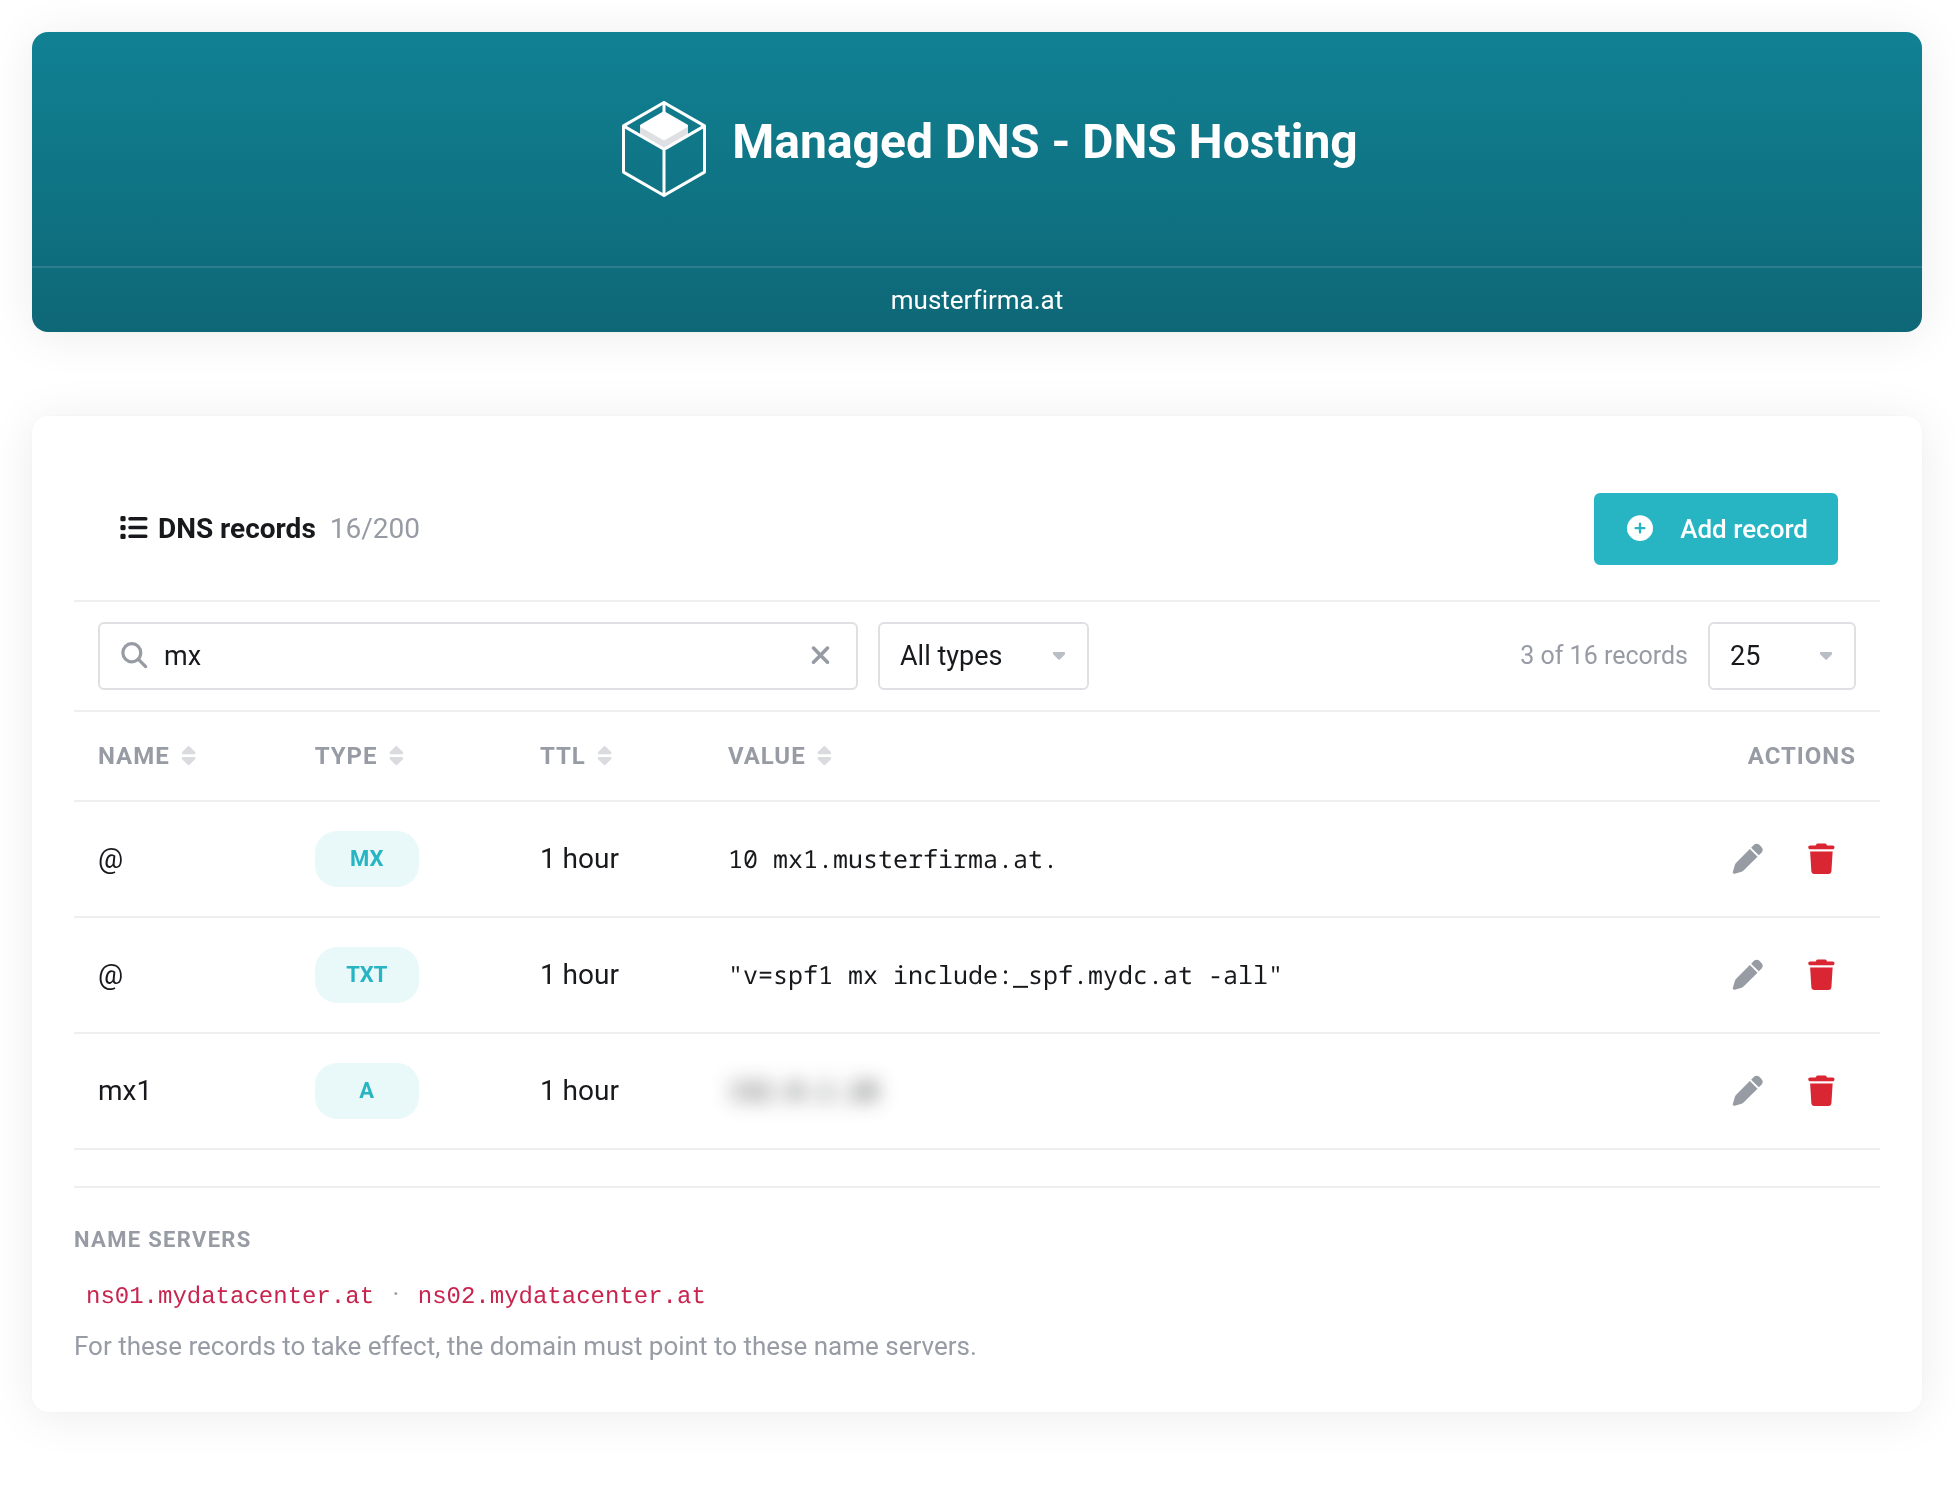Click the A type badge
This screenshot has height=1486, width=1954.
(x=367, y=1091)
